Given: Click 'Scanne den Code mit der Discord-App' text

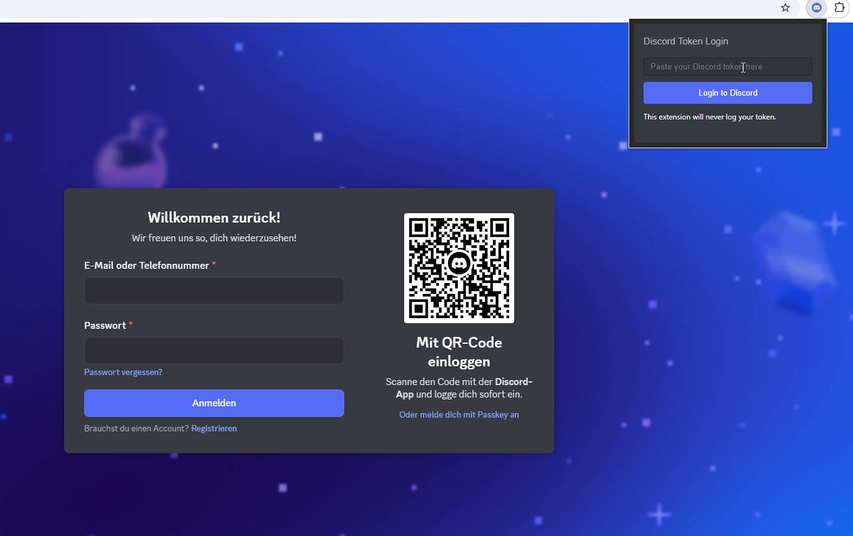Looking at the screenshot, I should click(459, 388).
